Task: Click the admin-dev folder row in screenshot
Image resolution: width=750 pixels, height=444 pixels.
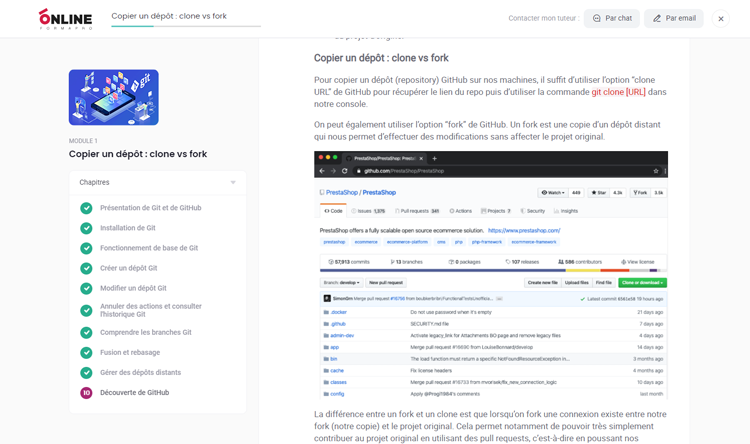Action: (493, 335)
